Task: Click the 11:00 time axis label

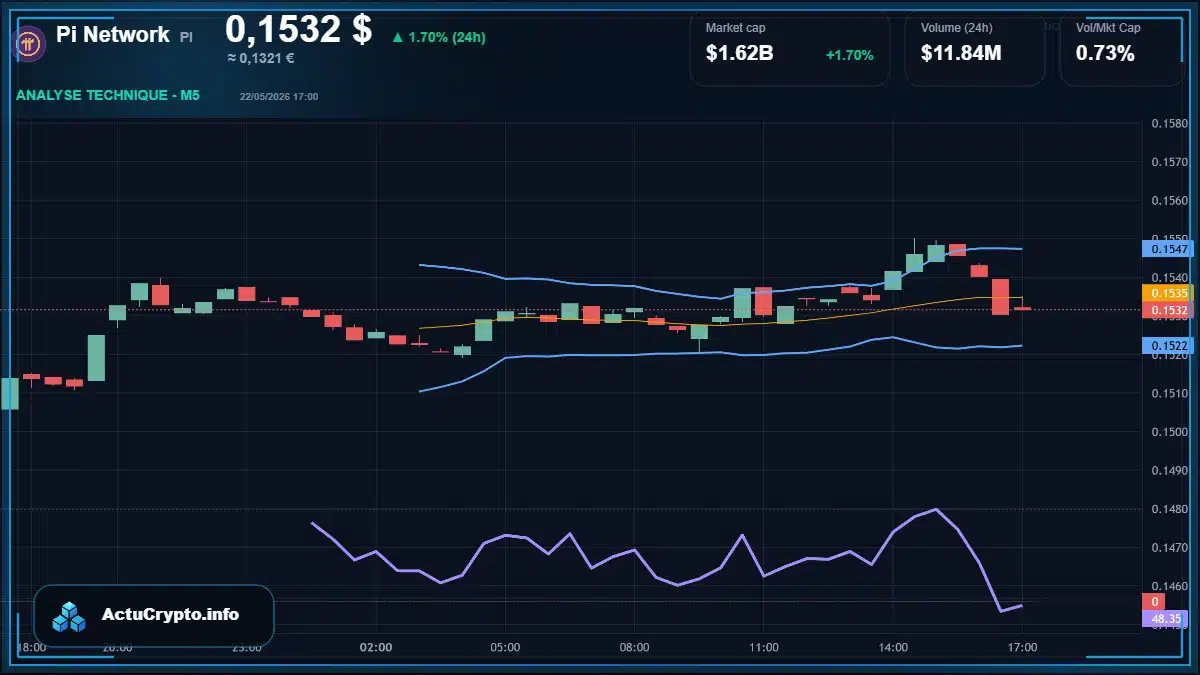Action: 763,647
